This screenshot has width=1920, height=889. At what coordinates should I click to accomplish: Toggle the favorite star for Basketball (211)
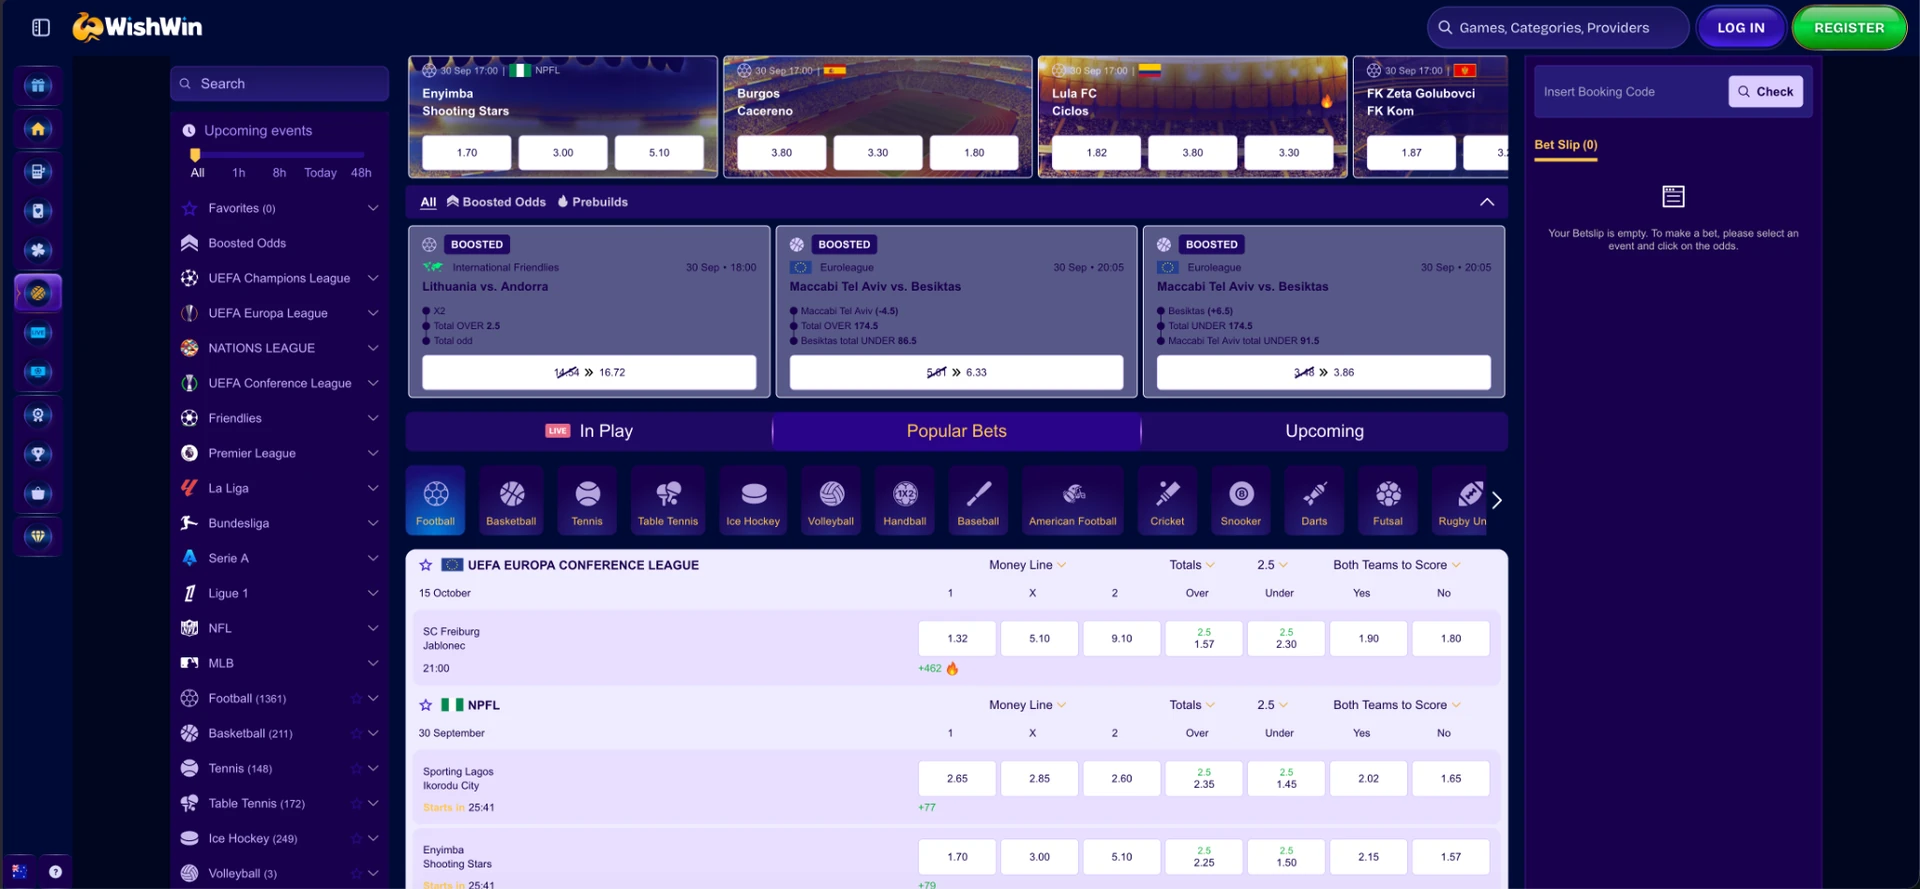[356, 734]
